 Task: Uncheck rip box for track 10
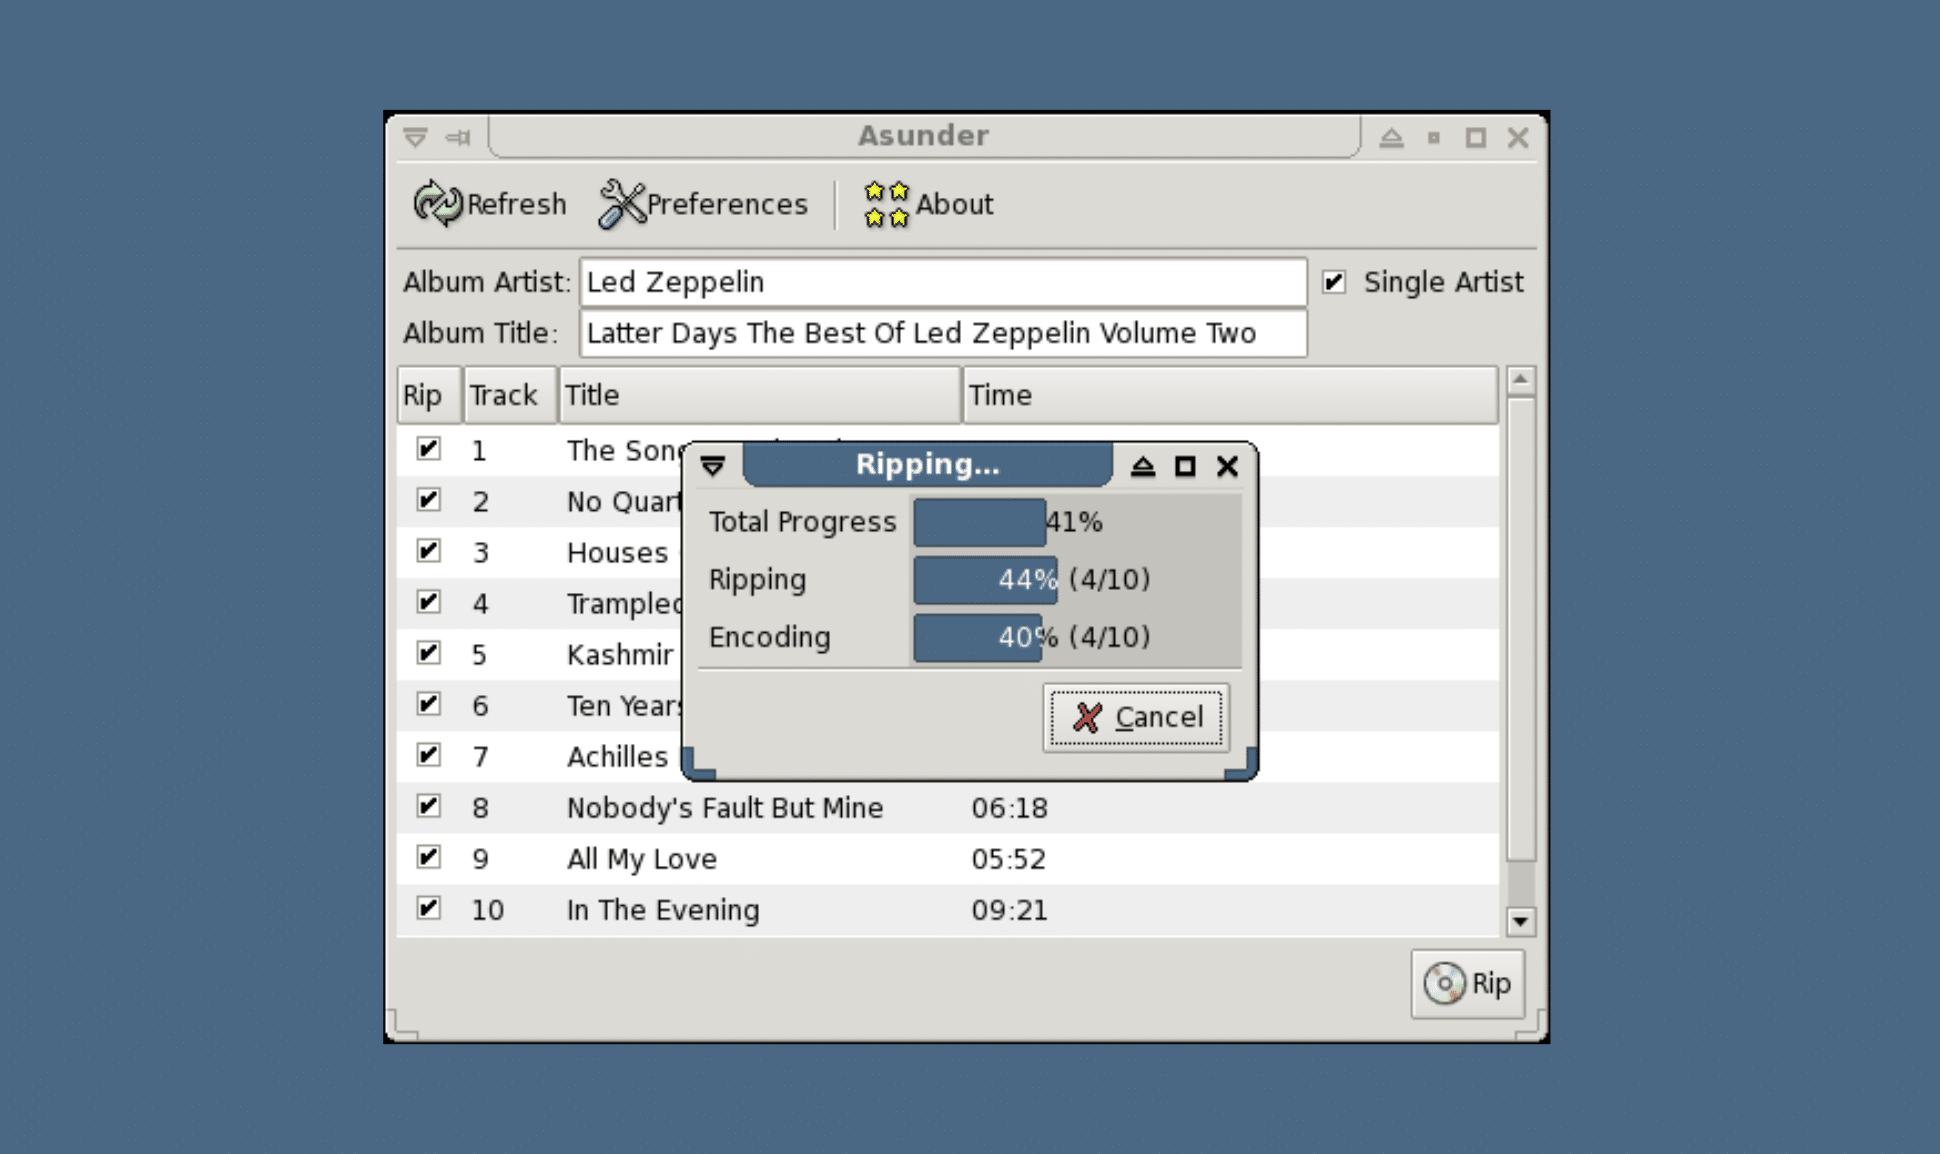pos(428,908)
